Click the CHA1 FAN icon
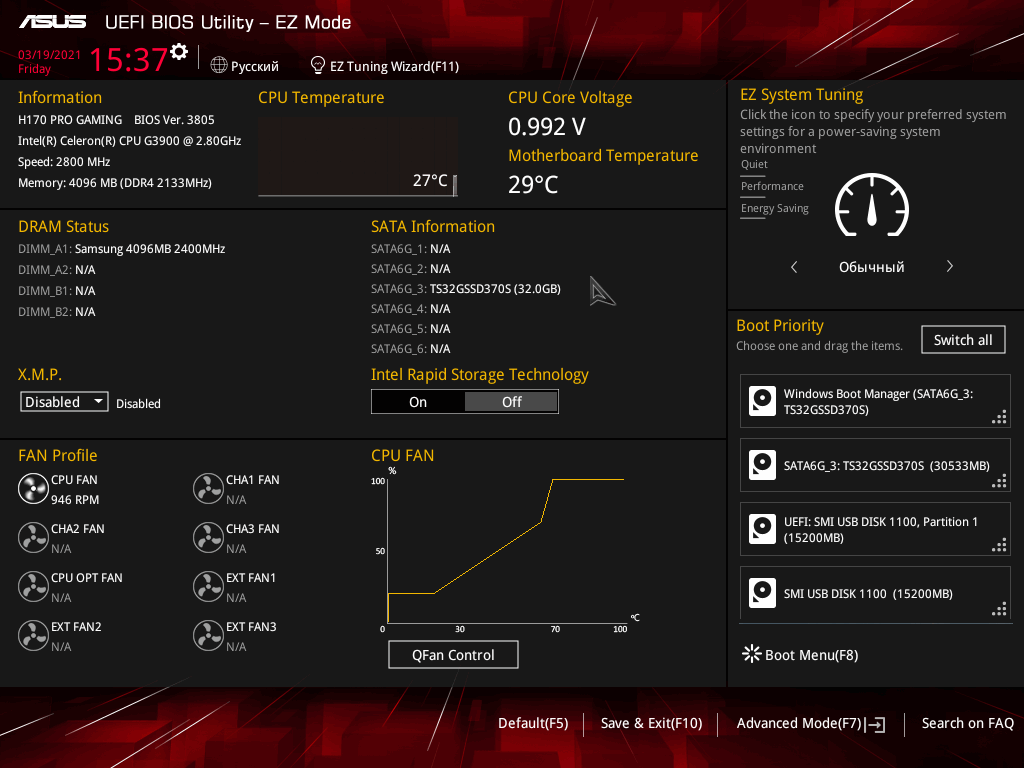 (x=208, y=488)
